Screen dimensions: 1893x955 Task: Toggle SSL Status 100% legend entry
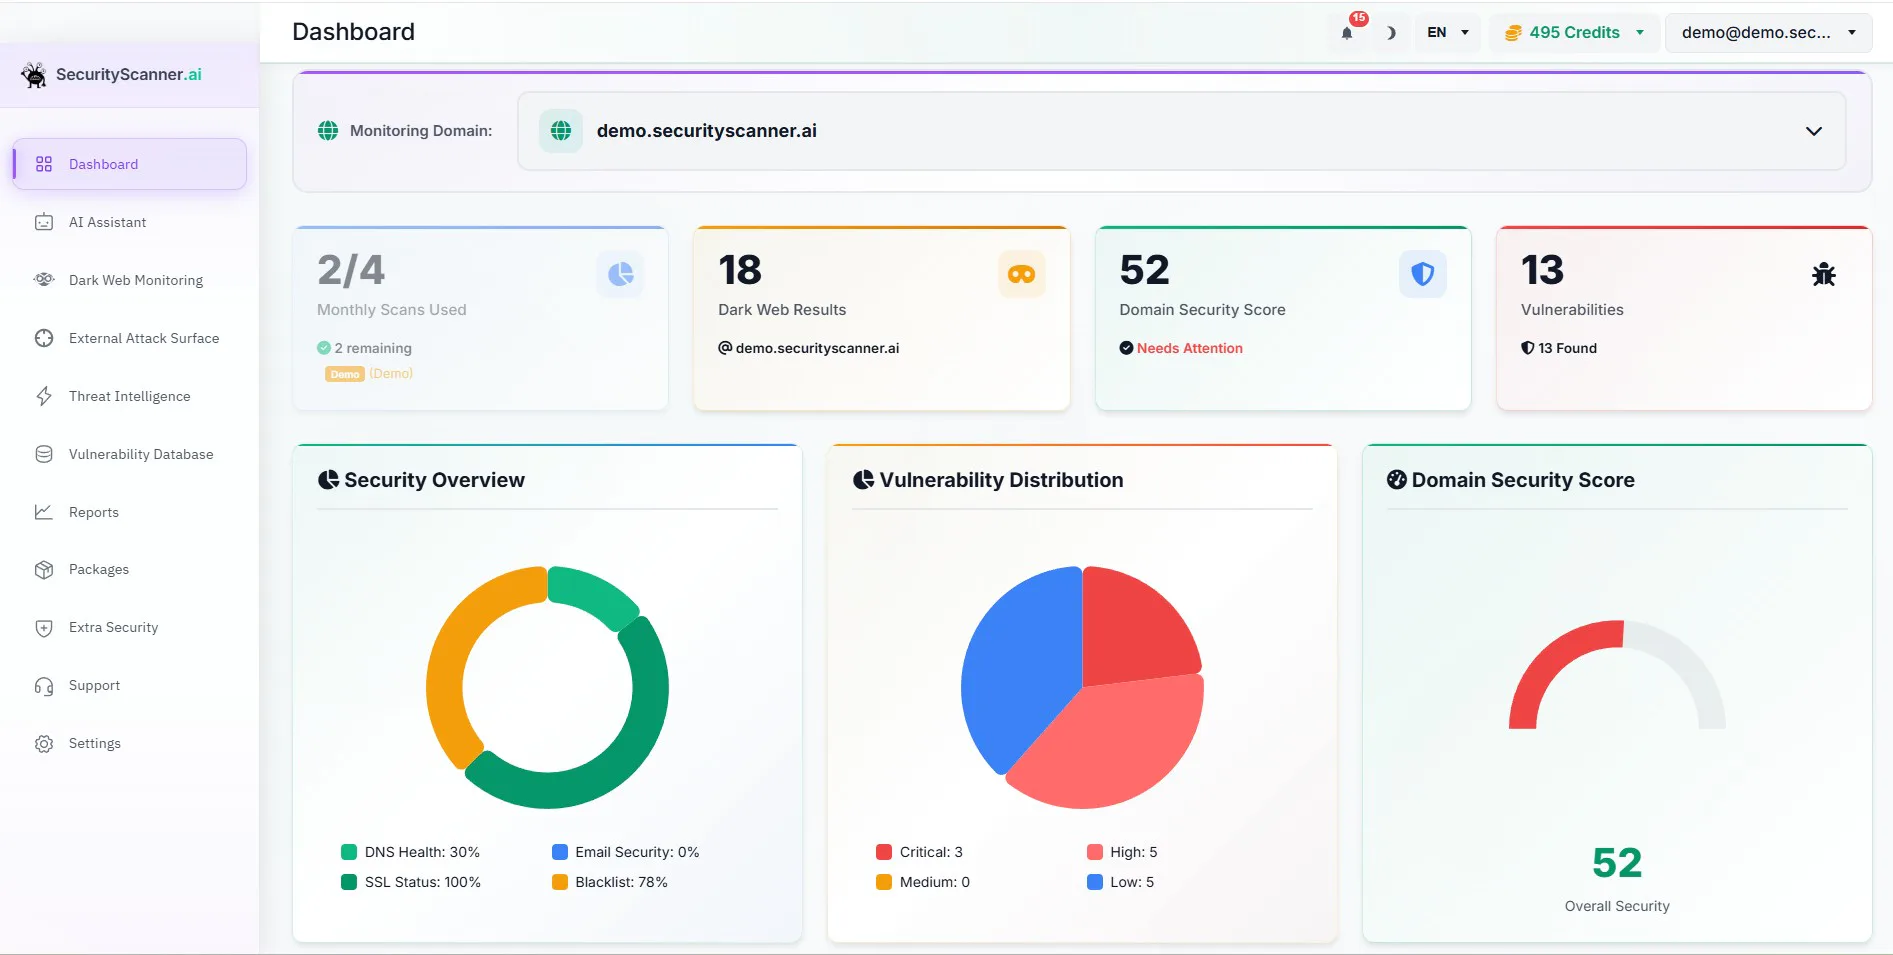click(x=411, y=882)
